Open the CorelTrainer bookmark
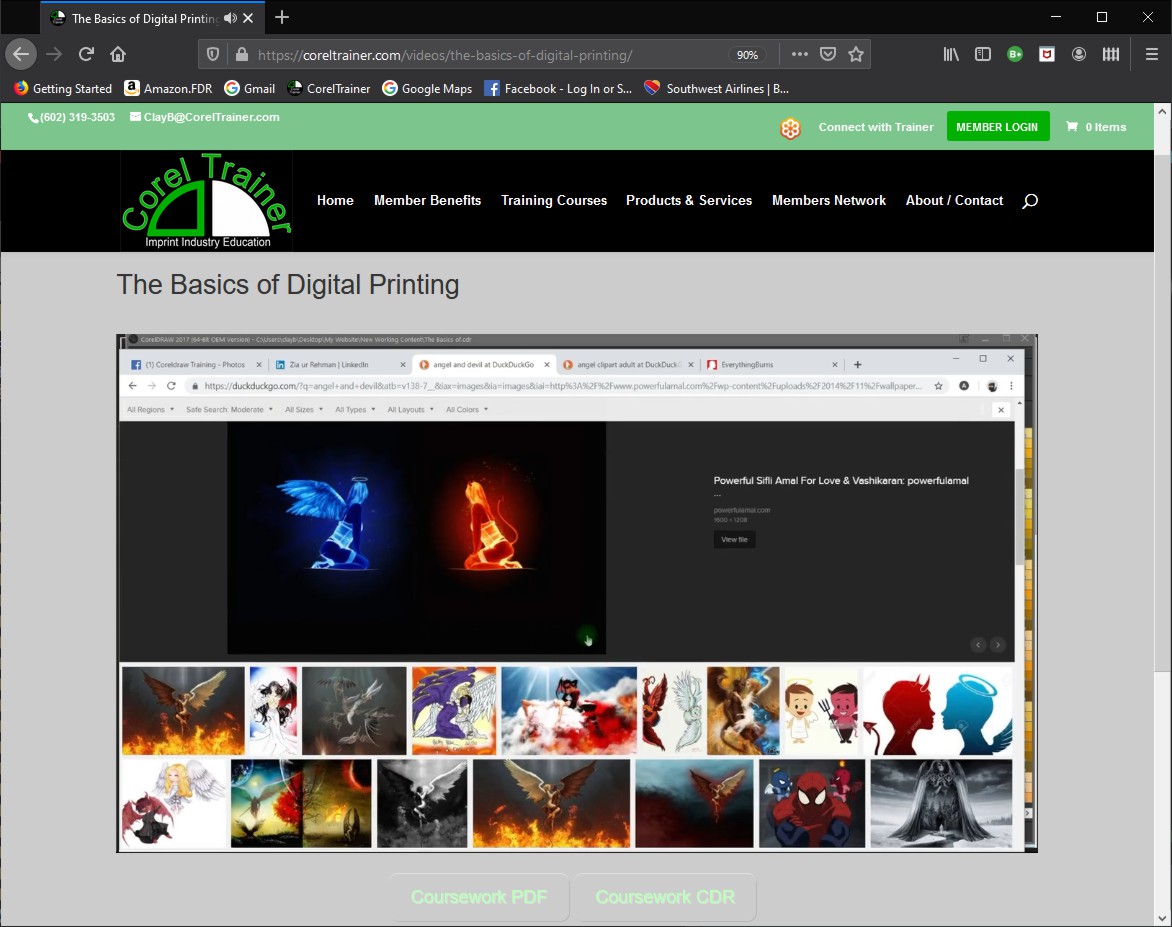Viewport: 1172px width, 927px height. (x=328, y=88)
